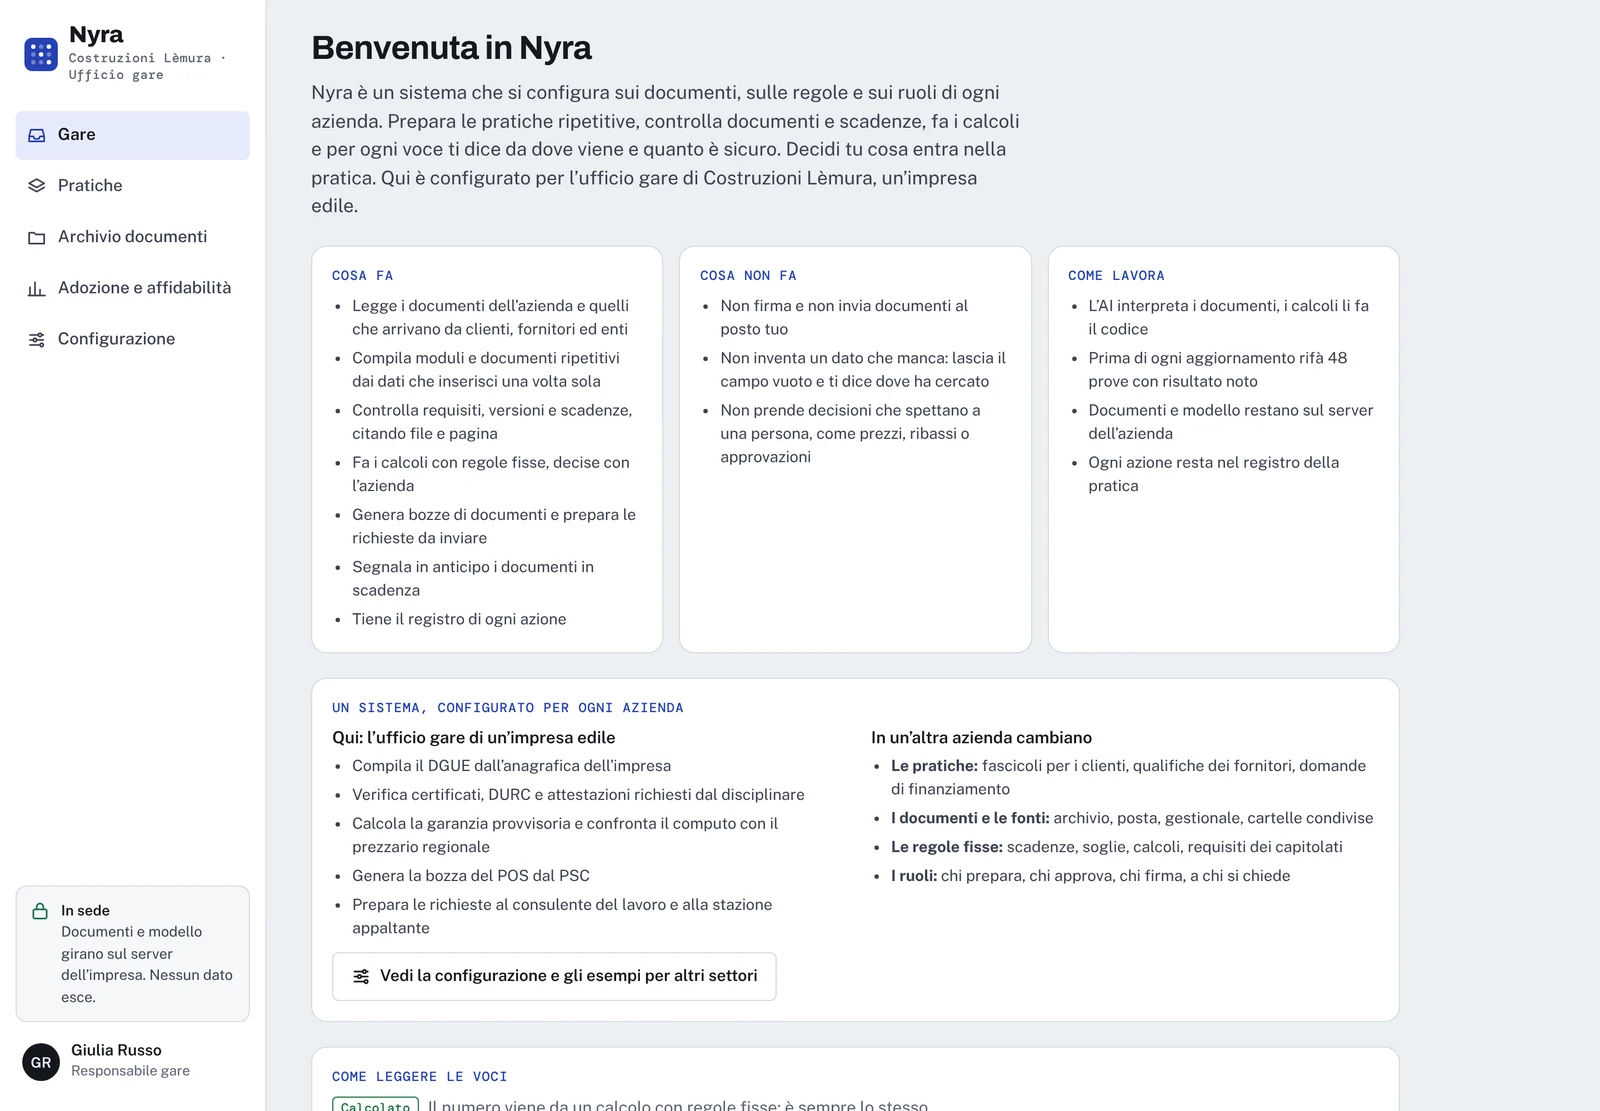This screenshot has width=1600, height=1111.
Task: Click 'Compila il DGUE dall'anagrafica dell'impresa'
Action: [511, 766]
